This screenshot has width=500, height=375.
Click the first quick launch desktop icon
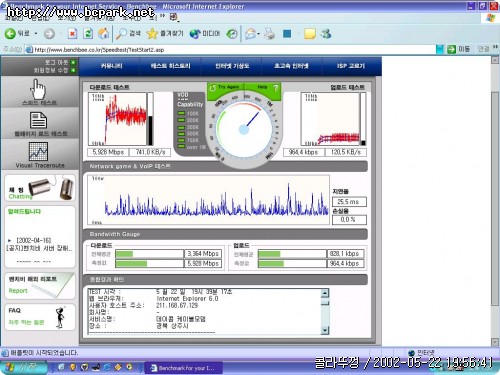(61, 367)
